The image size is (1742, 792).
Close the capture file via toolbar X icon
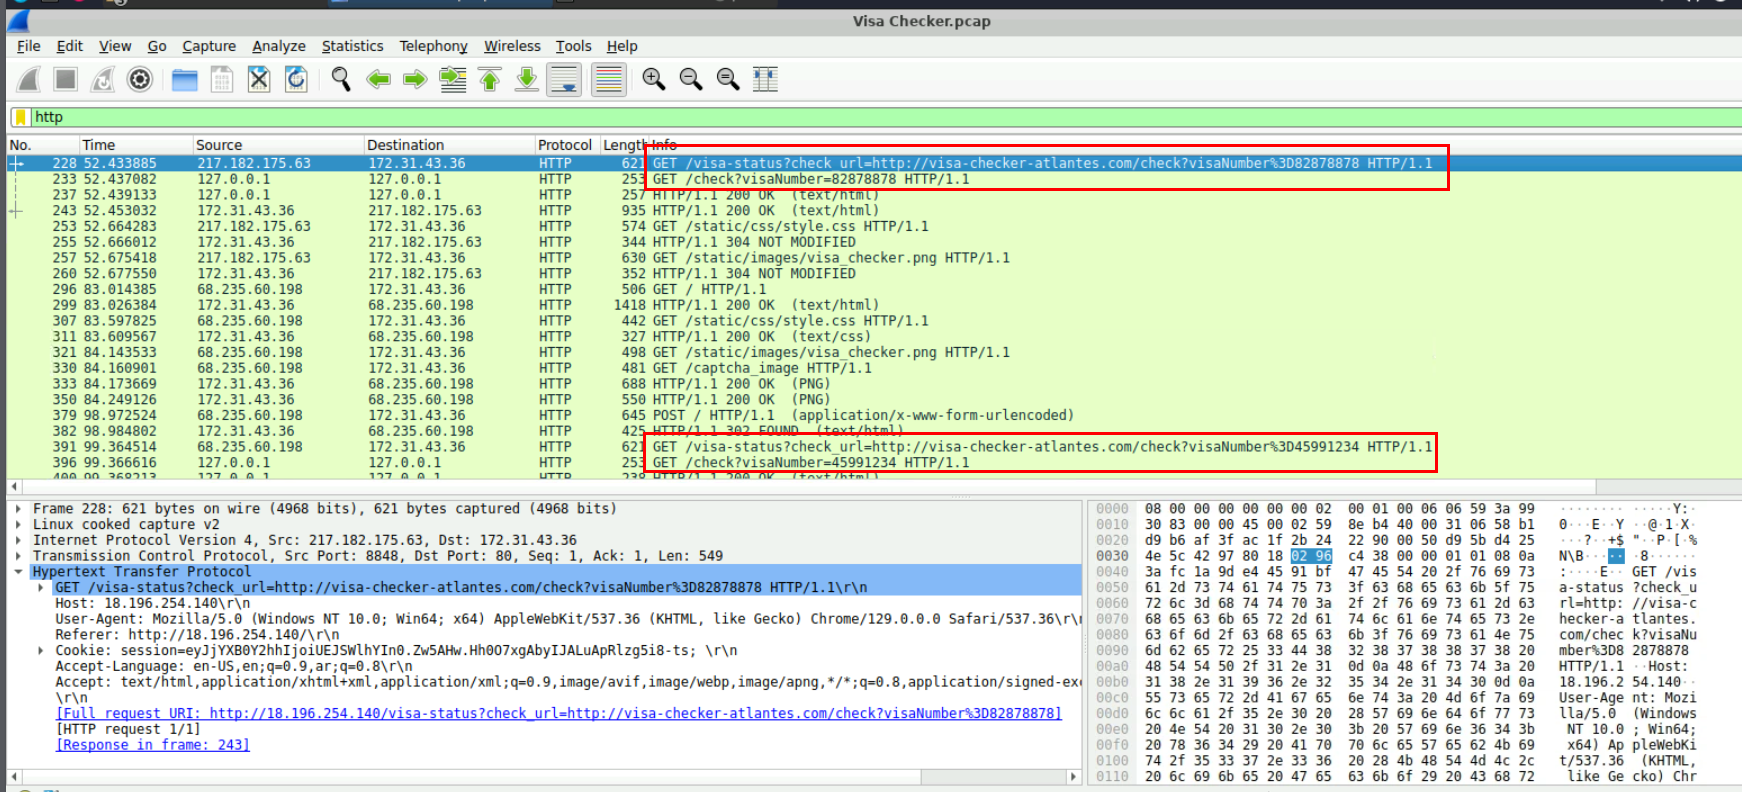click(259, 80)
